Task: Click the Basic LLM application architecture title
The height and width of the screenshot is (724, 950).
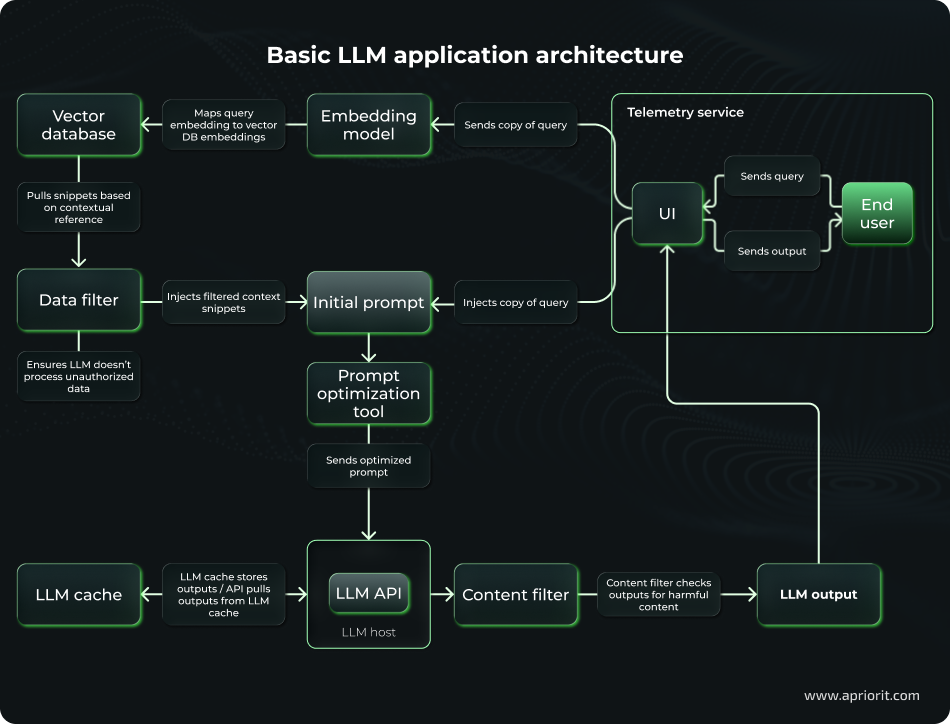Action: [x=475, y=55]
